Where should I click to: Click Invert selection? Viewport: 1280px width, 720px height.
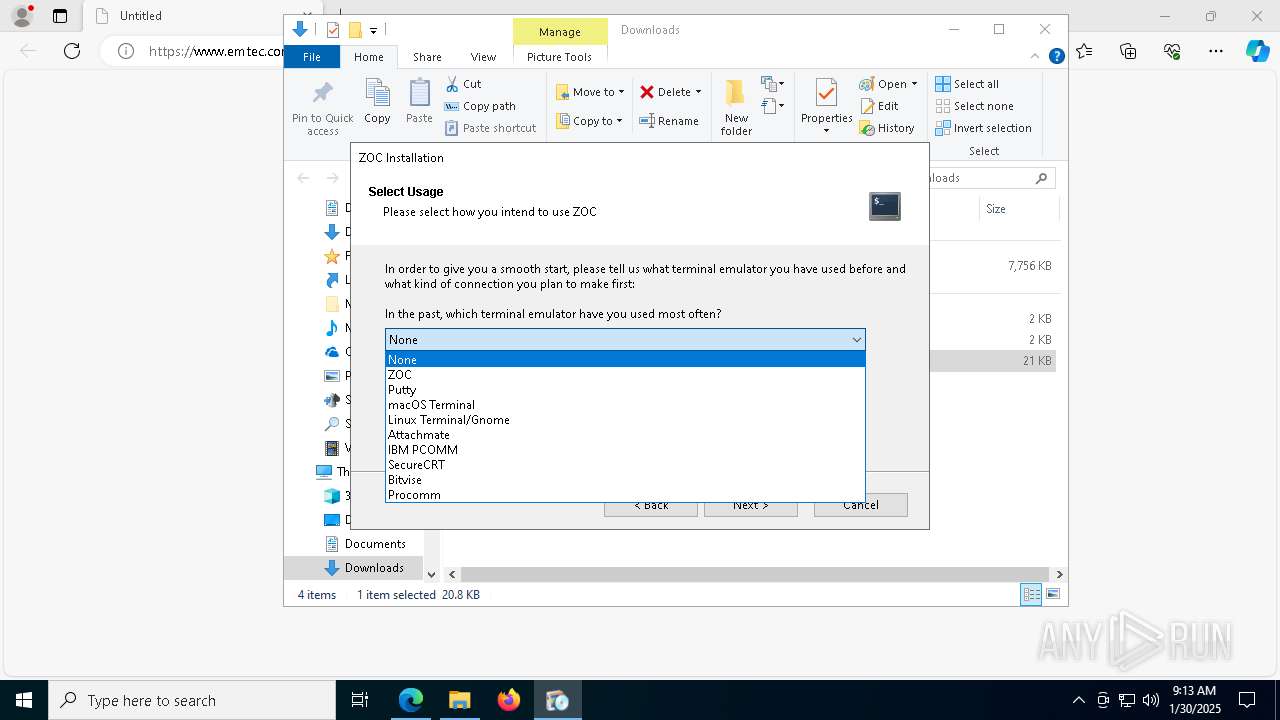[x=984, y=128]
